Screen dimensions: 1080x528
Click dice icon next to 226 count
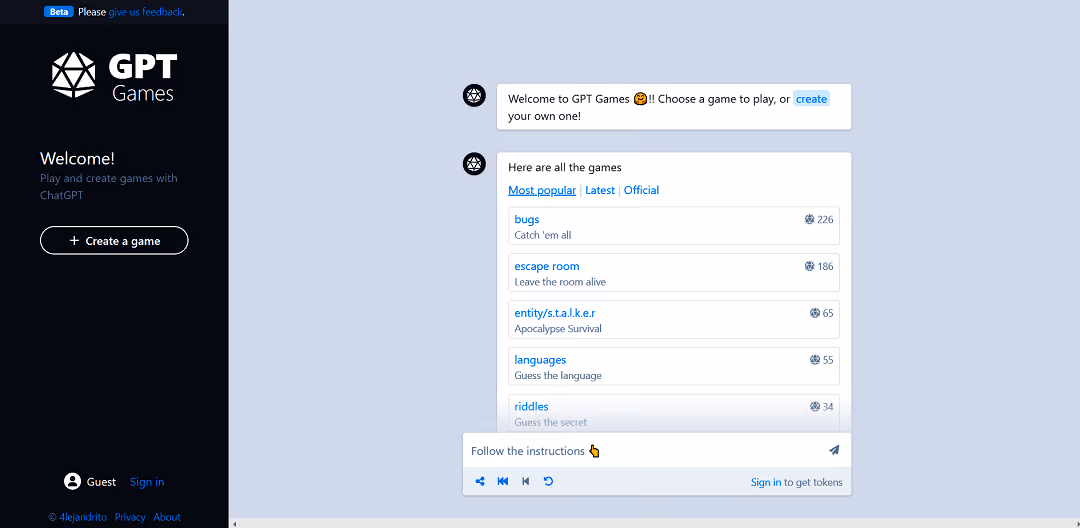tap(809, 220)
